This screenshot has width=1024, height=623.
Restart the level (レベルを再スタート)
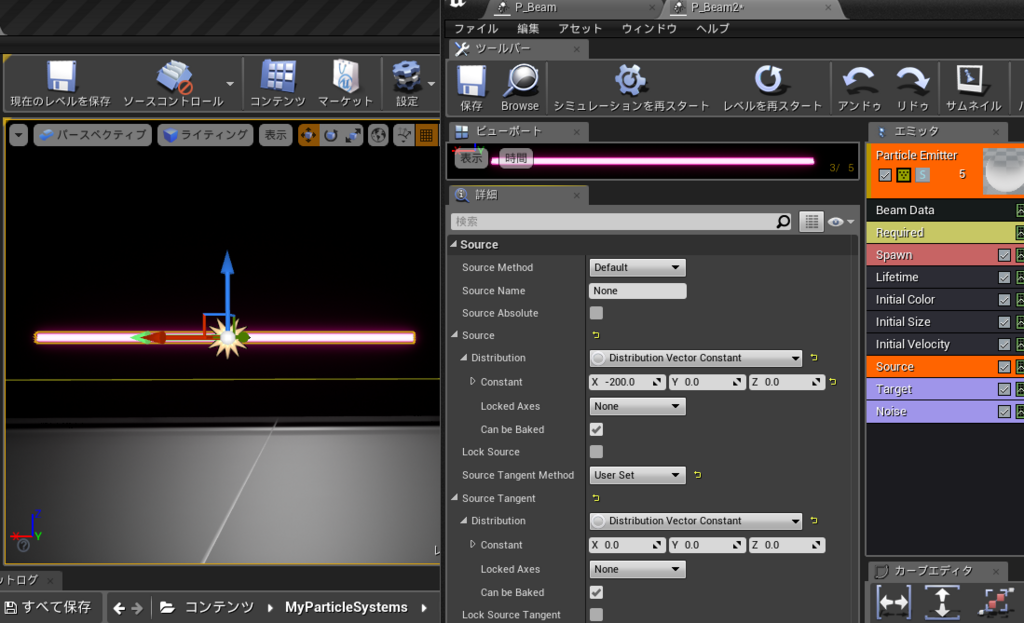[772, 88]
